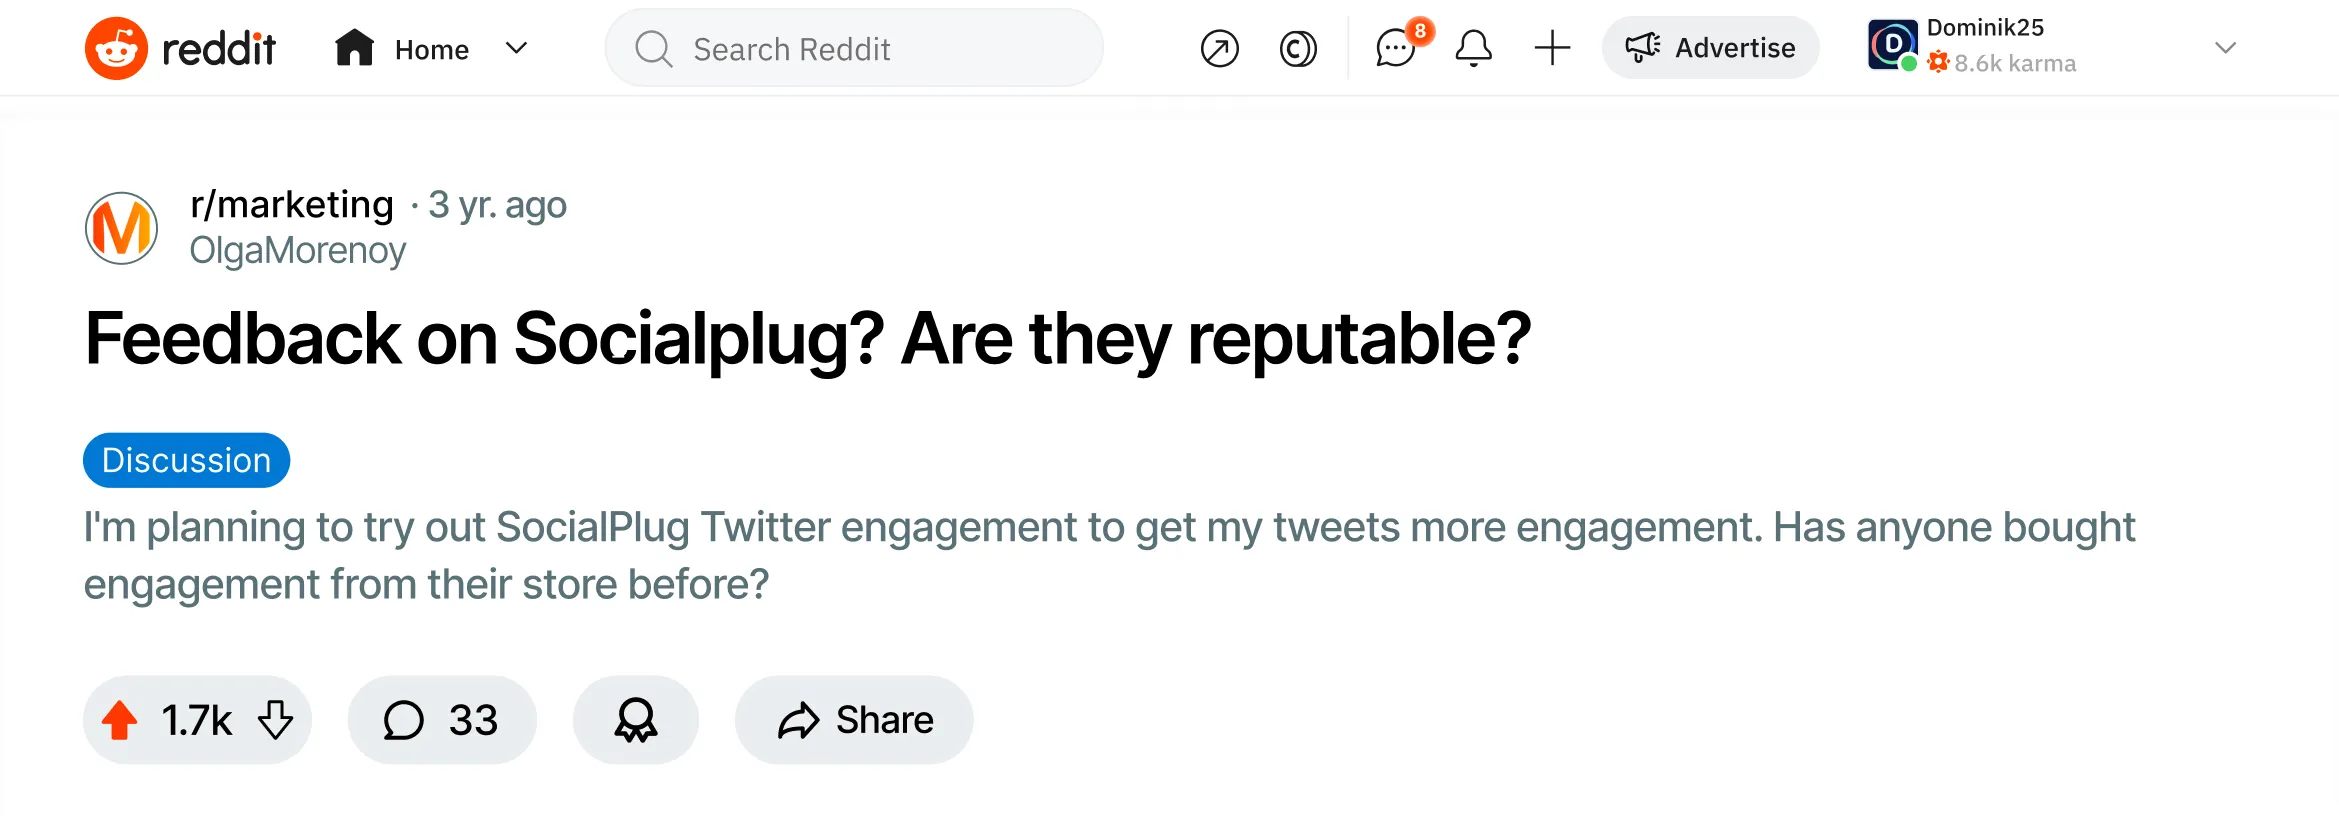Open notifications via the bell icon
This screenshot has width=2339, height=834.
[x=1474, y=48]
